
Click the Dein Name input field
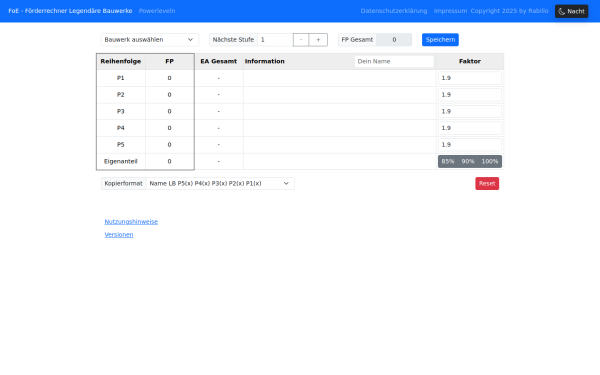(394, 61)
